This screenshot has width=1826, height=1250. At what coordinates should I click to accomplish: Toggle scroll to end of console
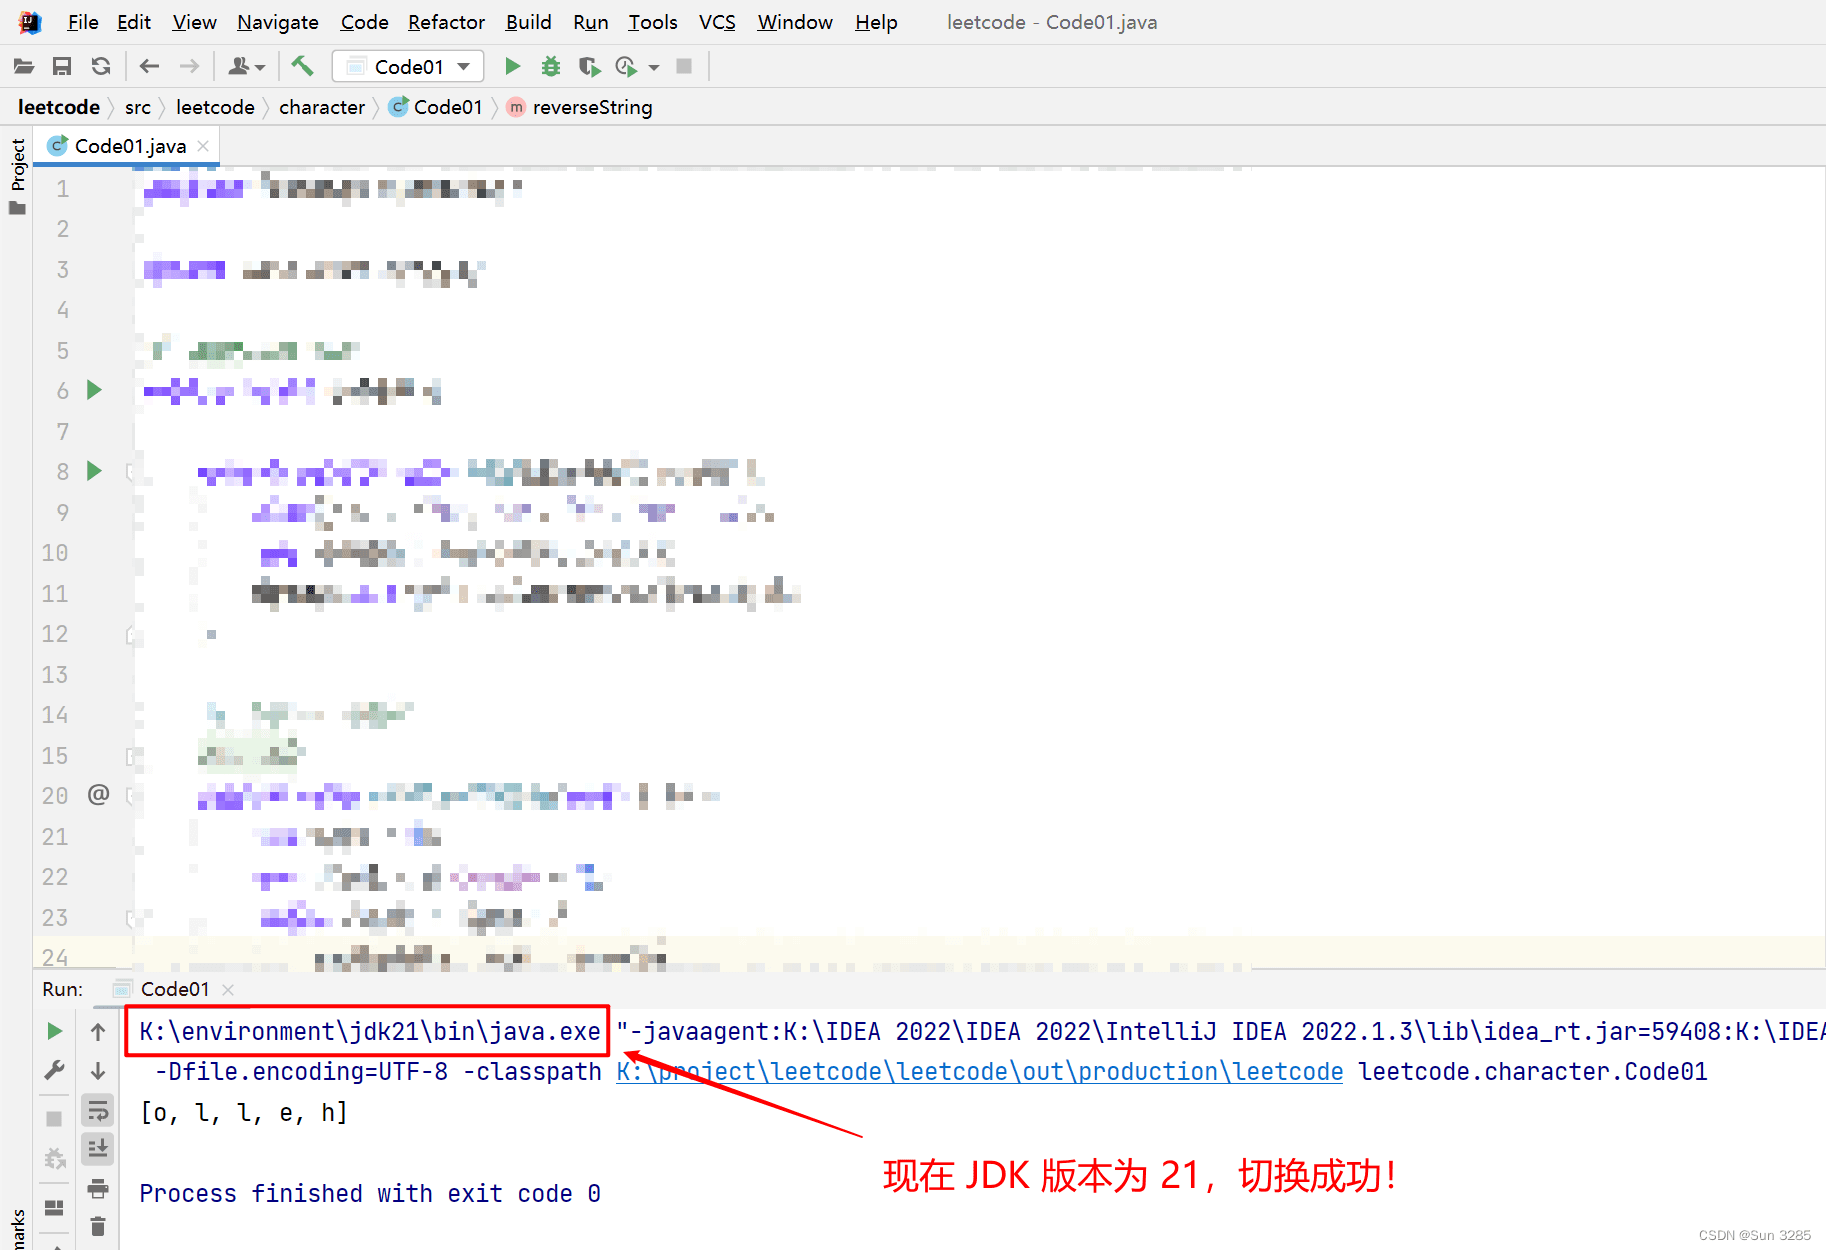[98, 1149]
